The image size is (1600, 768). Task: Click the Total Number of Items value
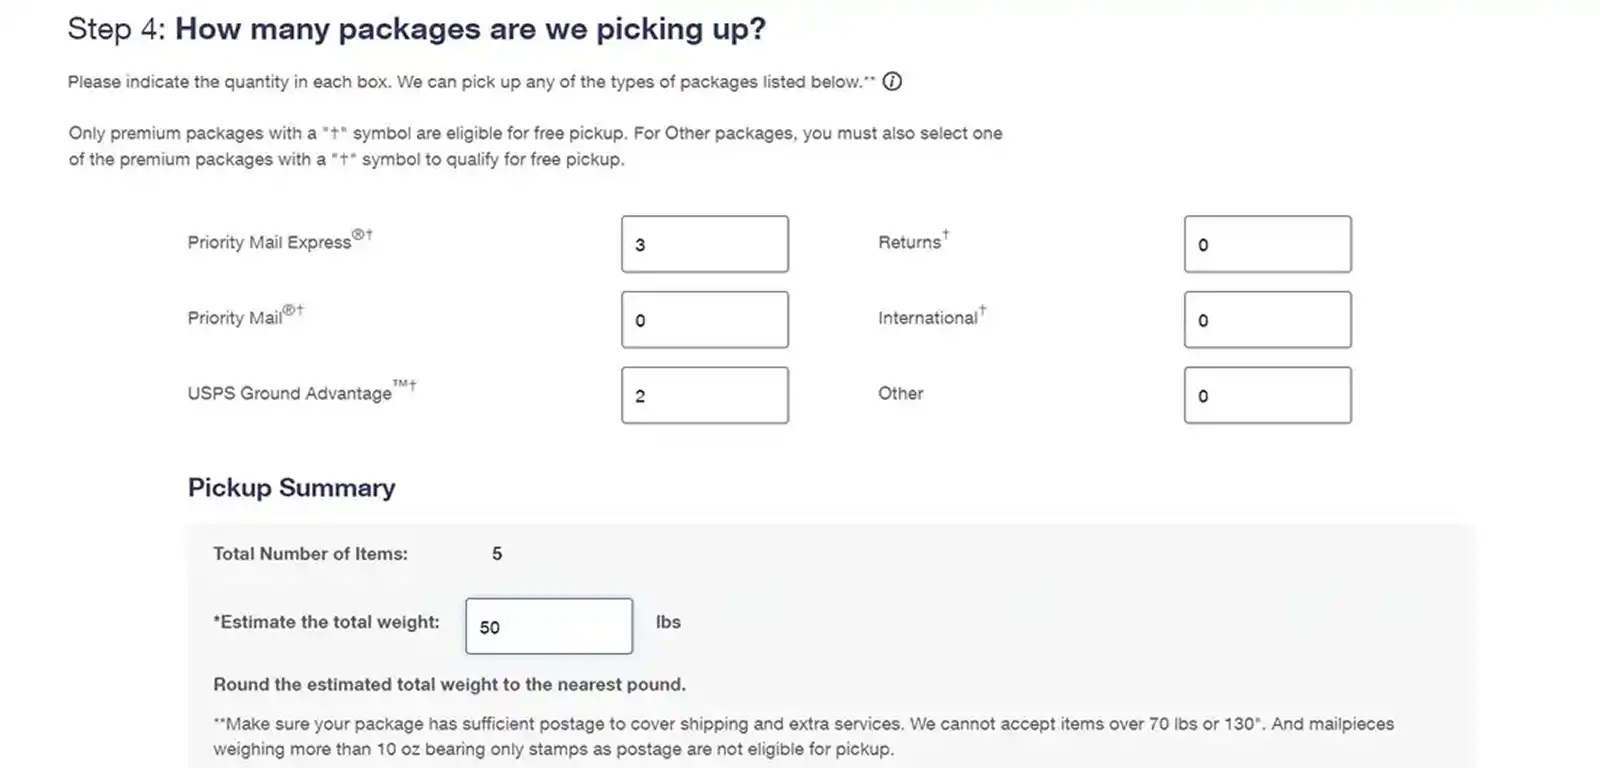496,553
